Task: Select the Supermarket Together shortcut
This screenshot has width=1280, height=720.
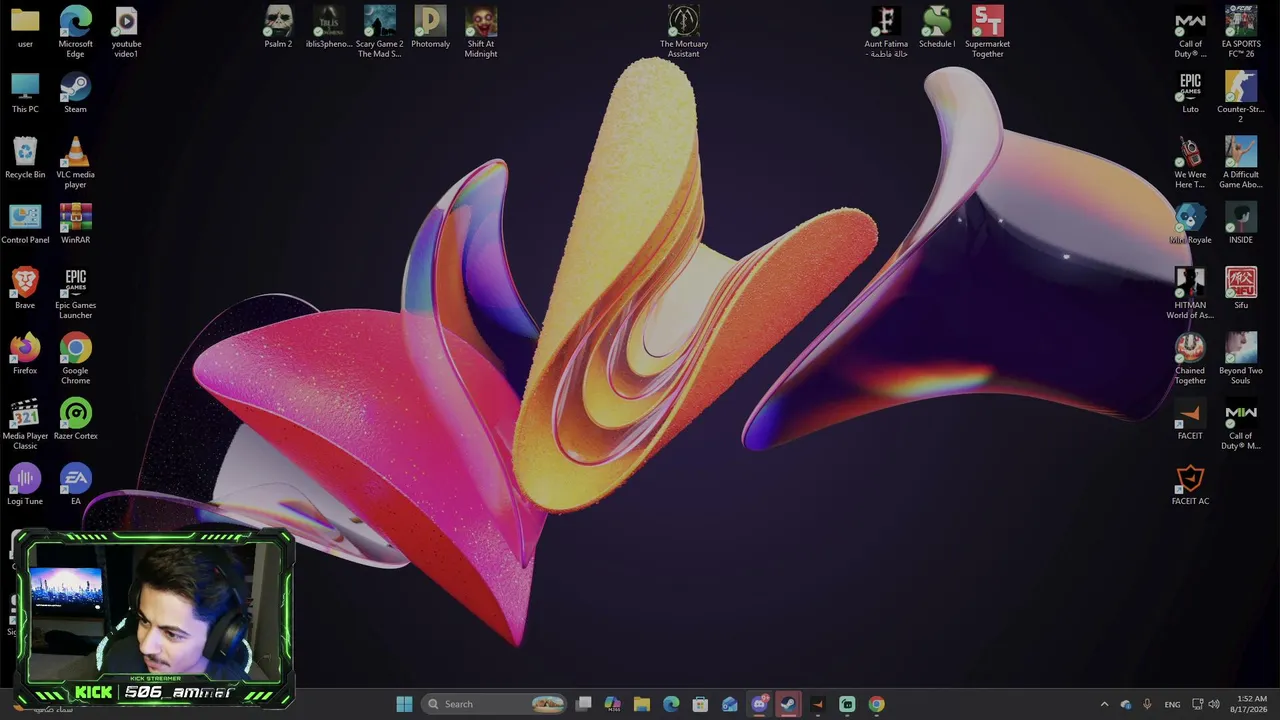Action: pos(987,32)
